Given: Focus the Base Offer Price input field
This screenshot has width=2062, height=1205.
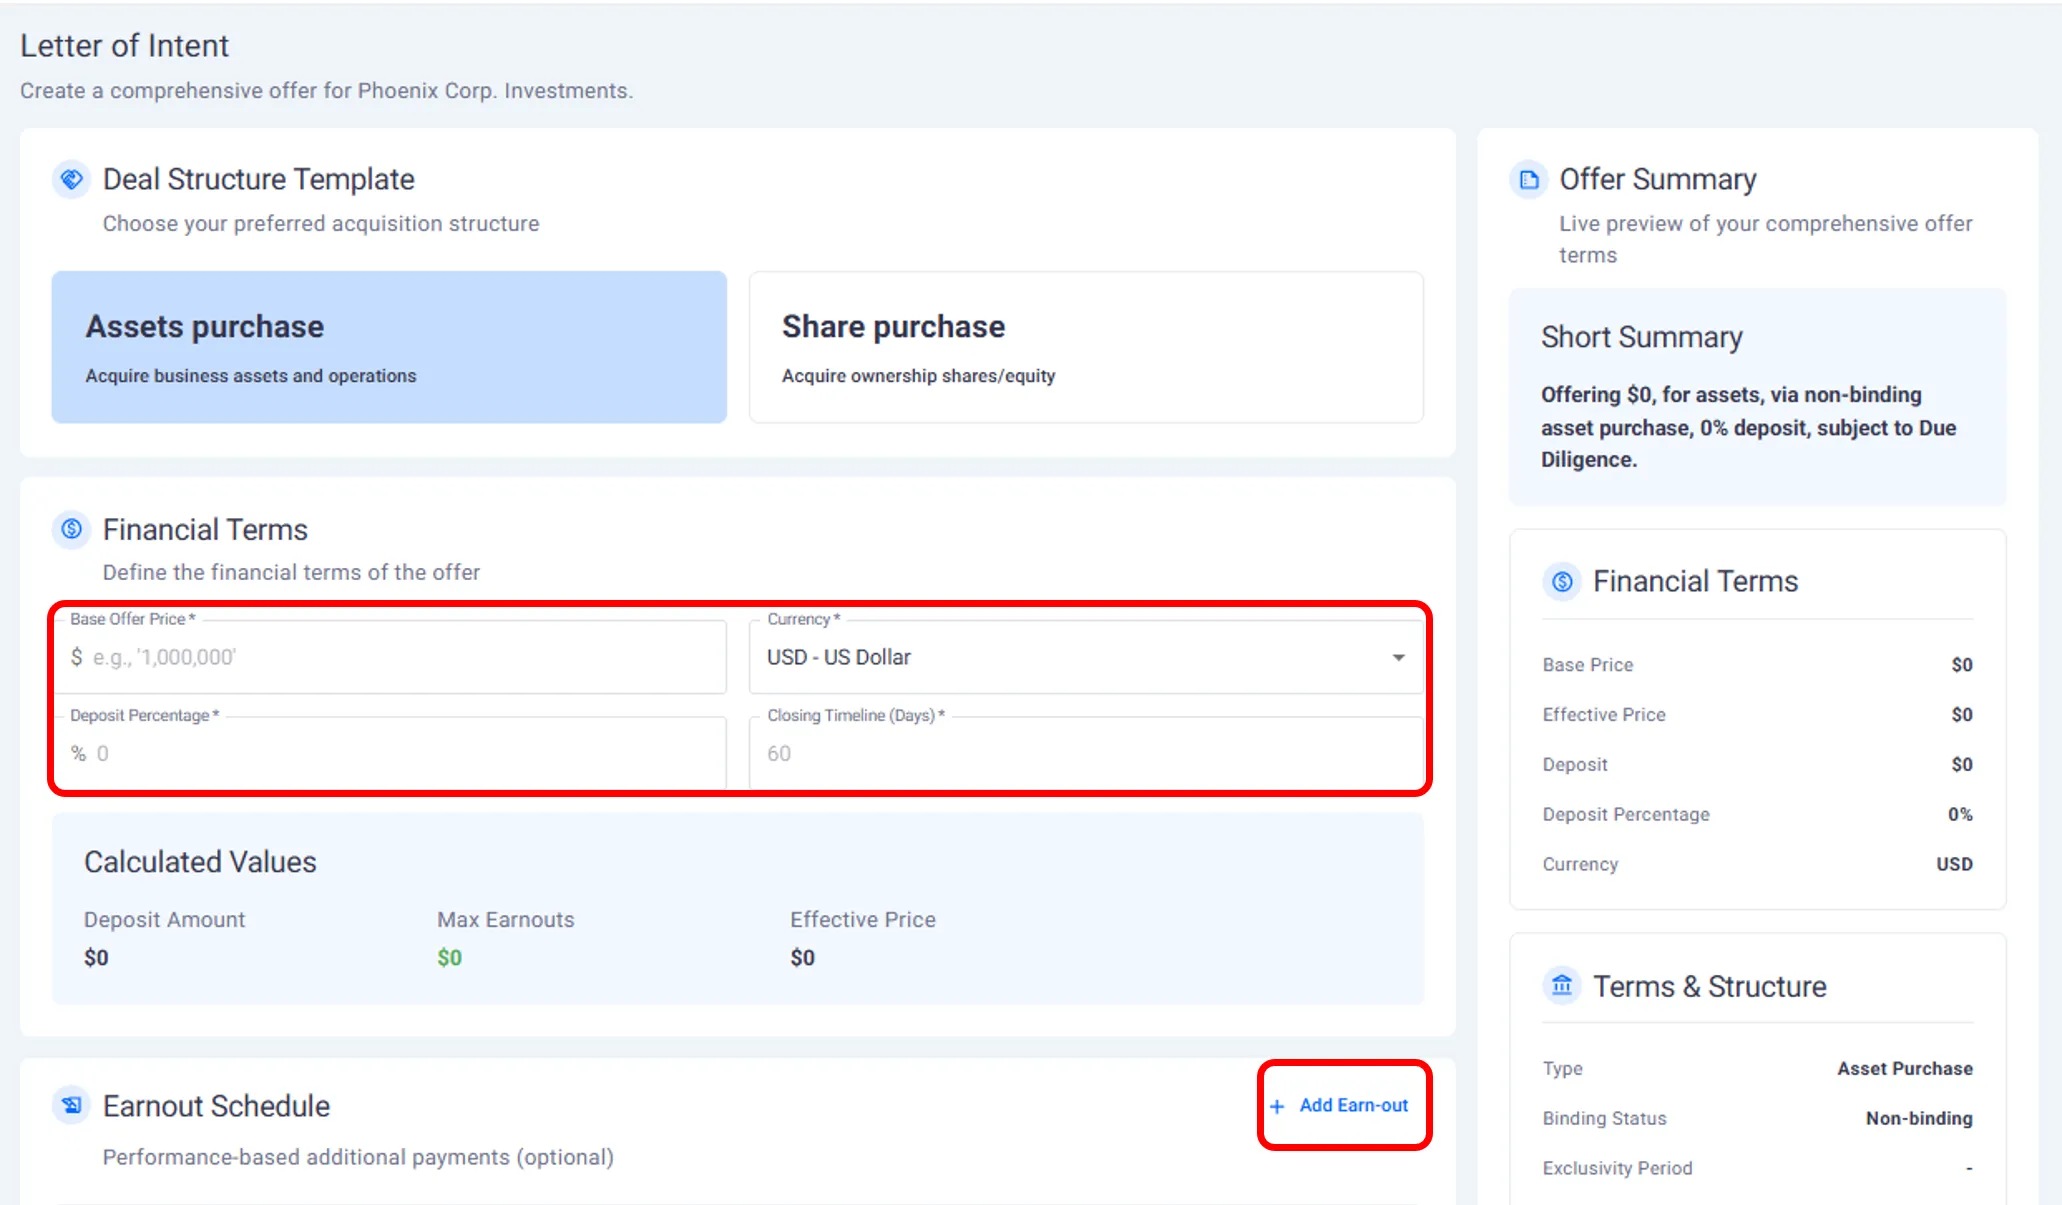Looking at the screenshot, I should 400,657.
